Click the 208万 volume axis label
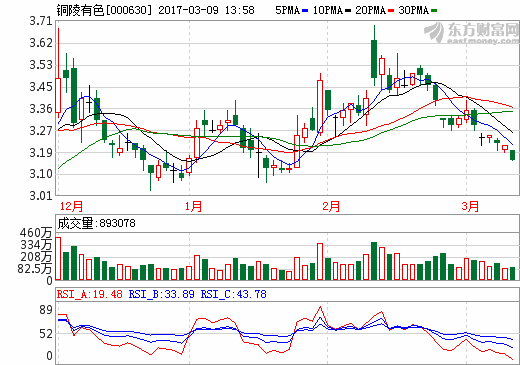Image resolution: width=520 pixels, height=365 pixels. (x=36, y=257)
